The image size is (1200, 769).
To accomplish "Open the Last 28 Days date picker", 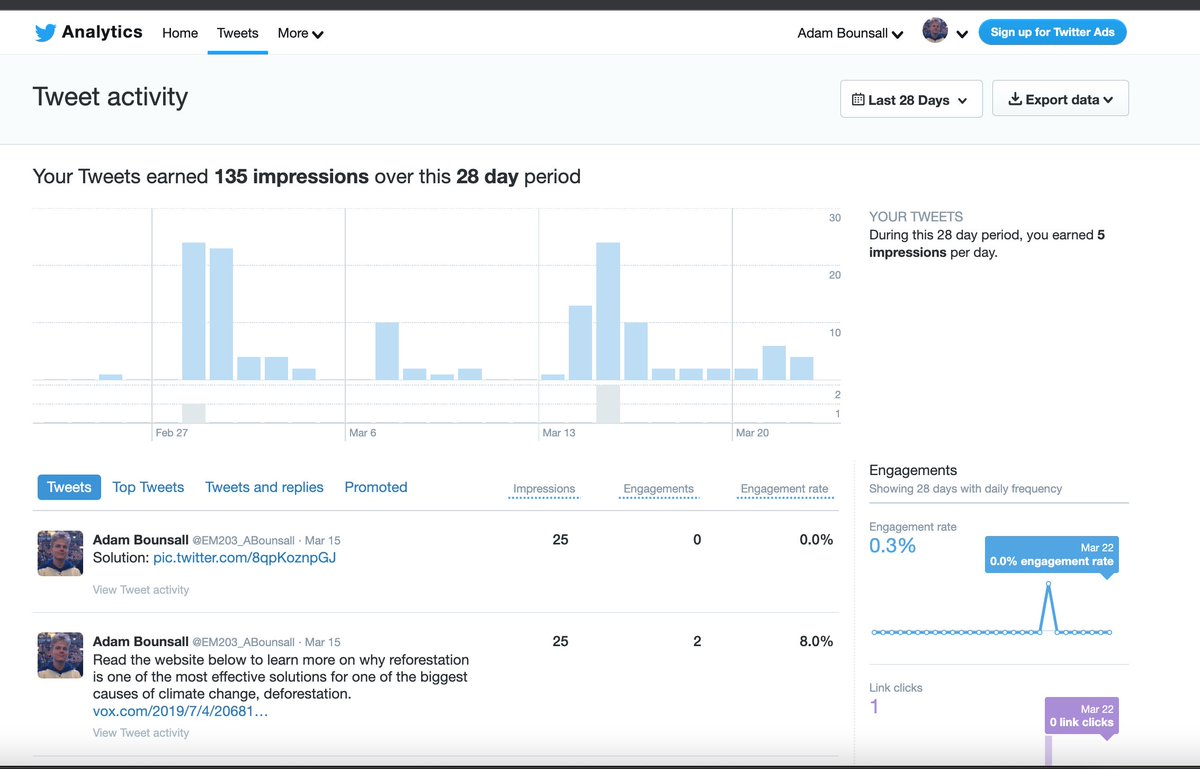I will pos(911,99).
